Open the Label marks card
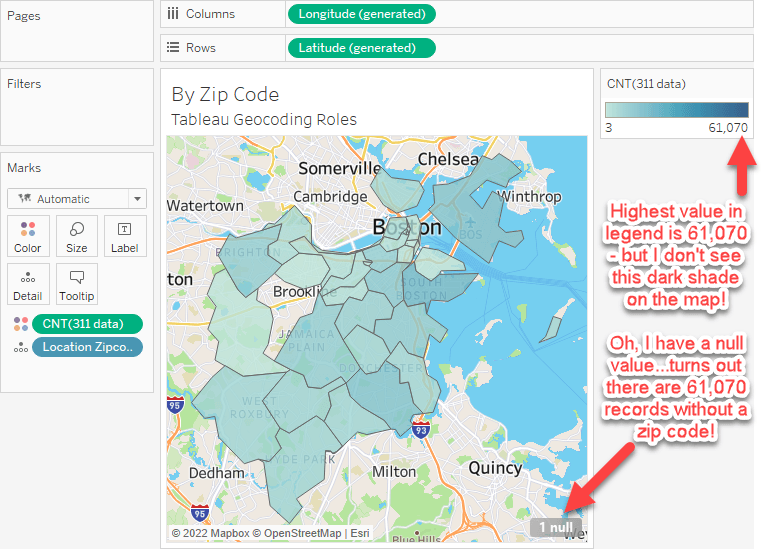This screenshot has height=549, width=761. tap(125, 236)
